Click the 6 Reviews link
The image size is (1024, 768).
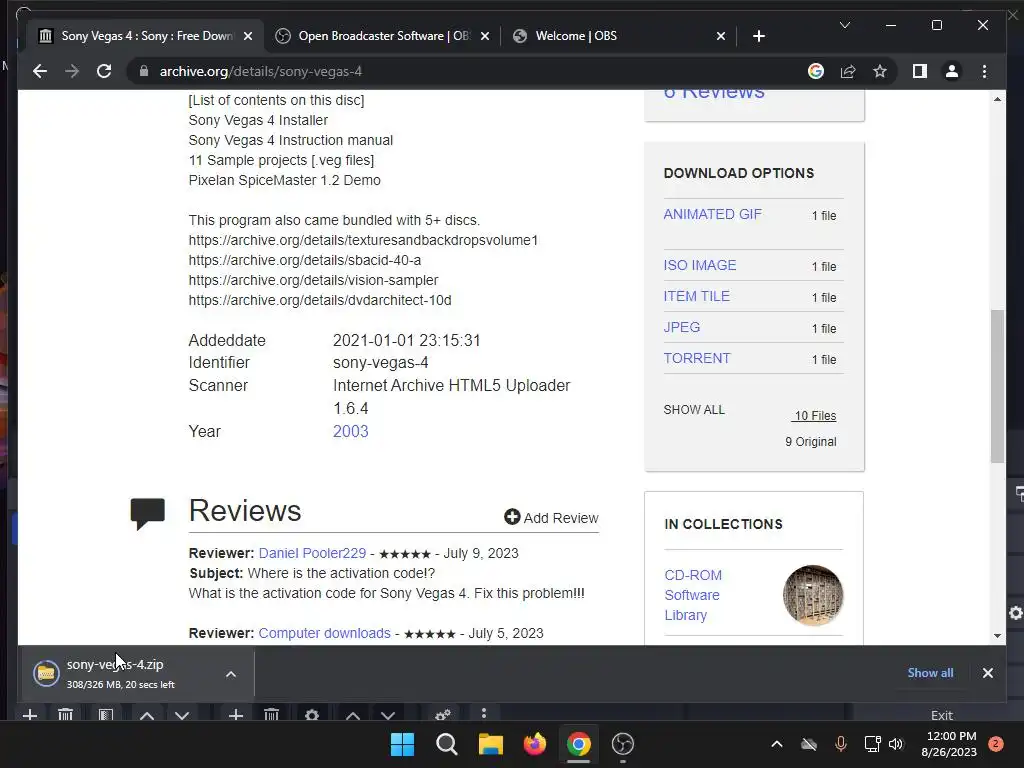[x=714, y=93]
